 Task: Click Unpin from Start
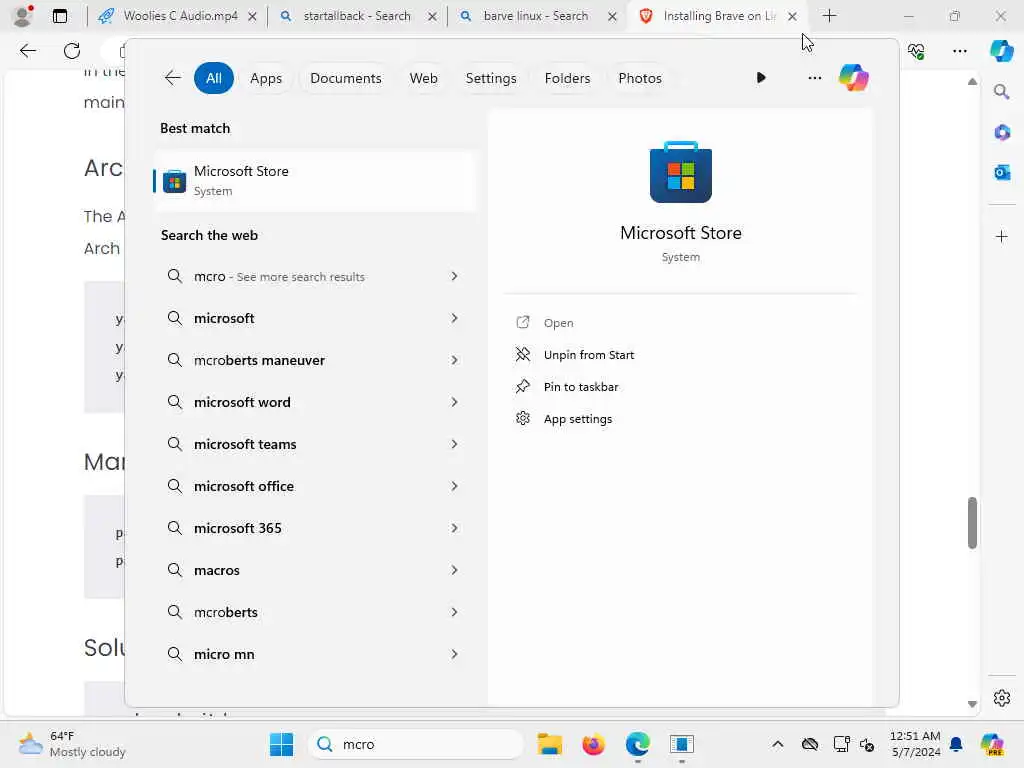588,355
